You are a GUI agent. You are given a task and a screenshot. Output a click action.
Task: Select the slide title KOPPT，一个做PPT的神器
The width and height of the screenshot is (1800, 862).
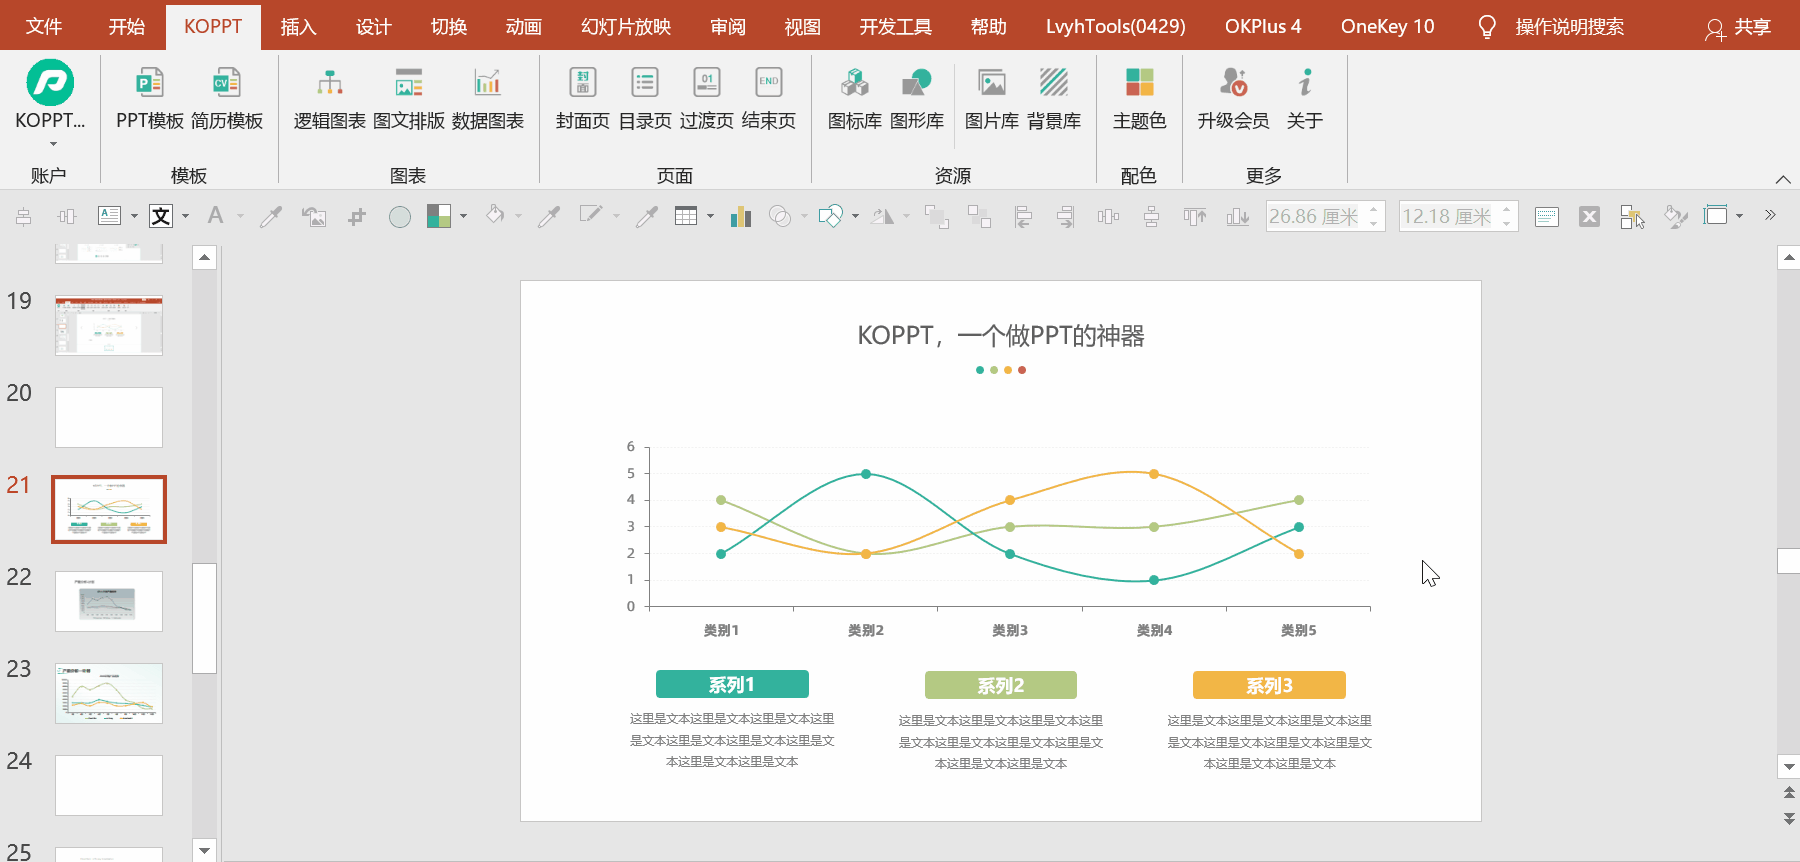pyautogui.click(x=1001, y=335)
